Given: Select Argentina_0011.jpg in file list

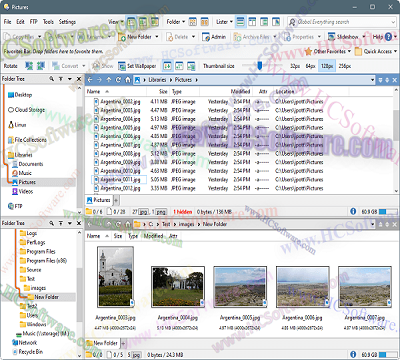Looking at the screenshot, I should click(120, 180).
